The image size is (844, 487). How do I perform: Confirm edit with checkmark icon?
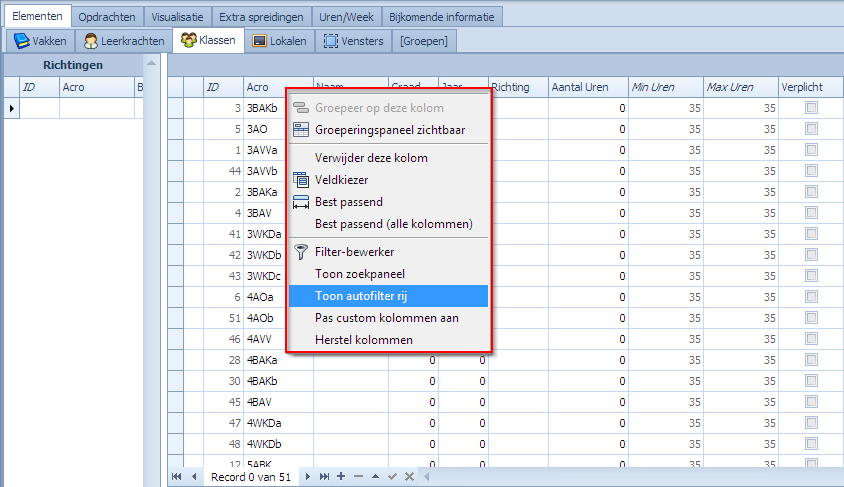[392, 476]
